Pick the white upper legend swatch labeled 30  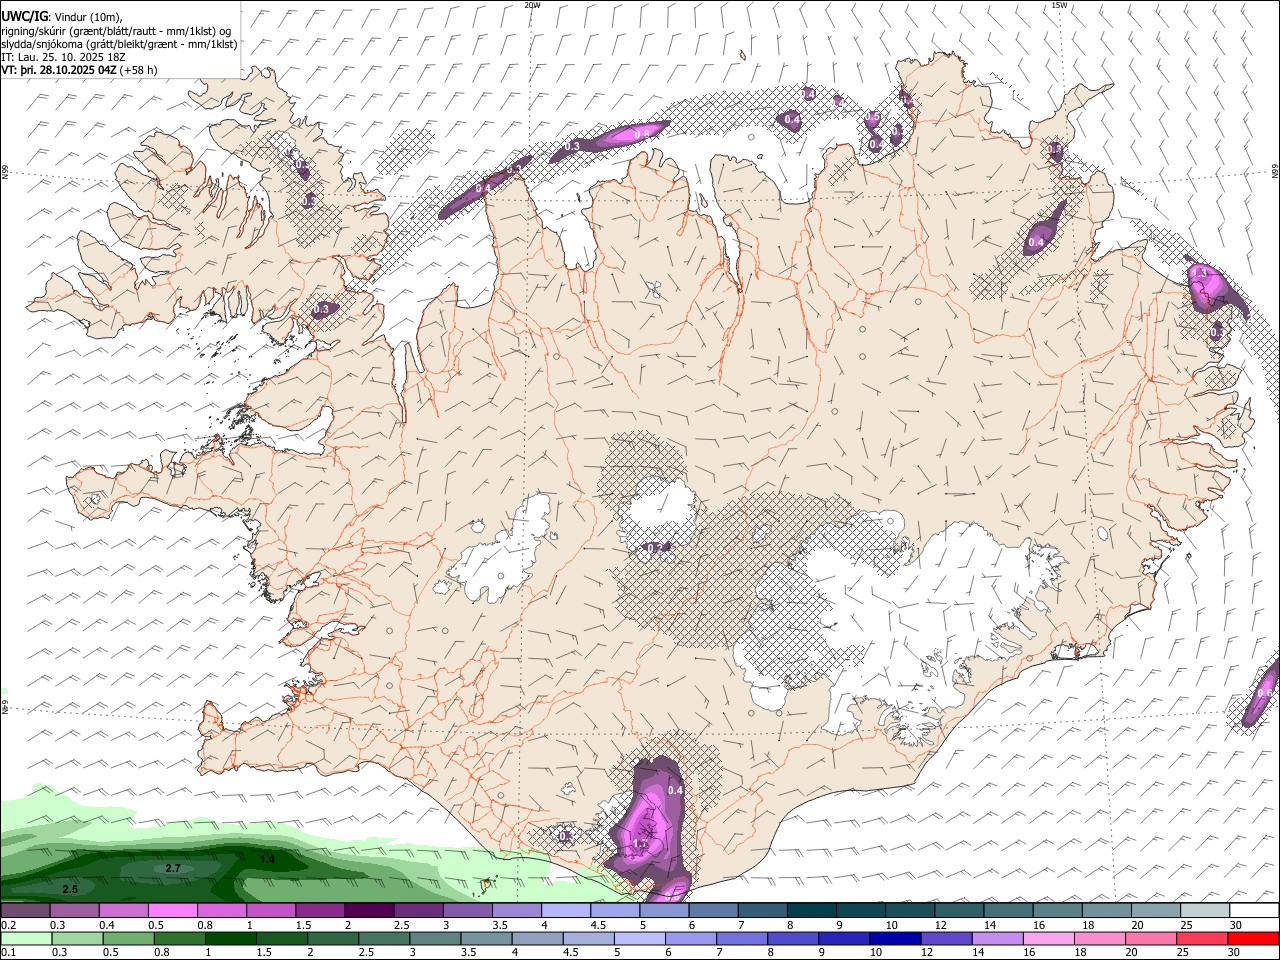[x=1254, y=911]
